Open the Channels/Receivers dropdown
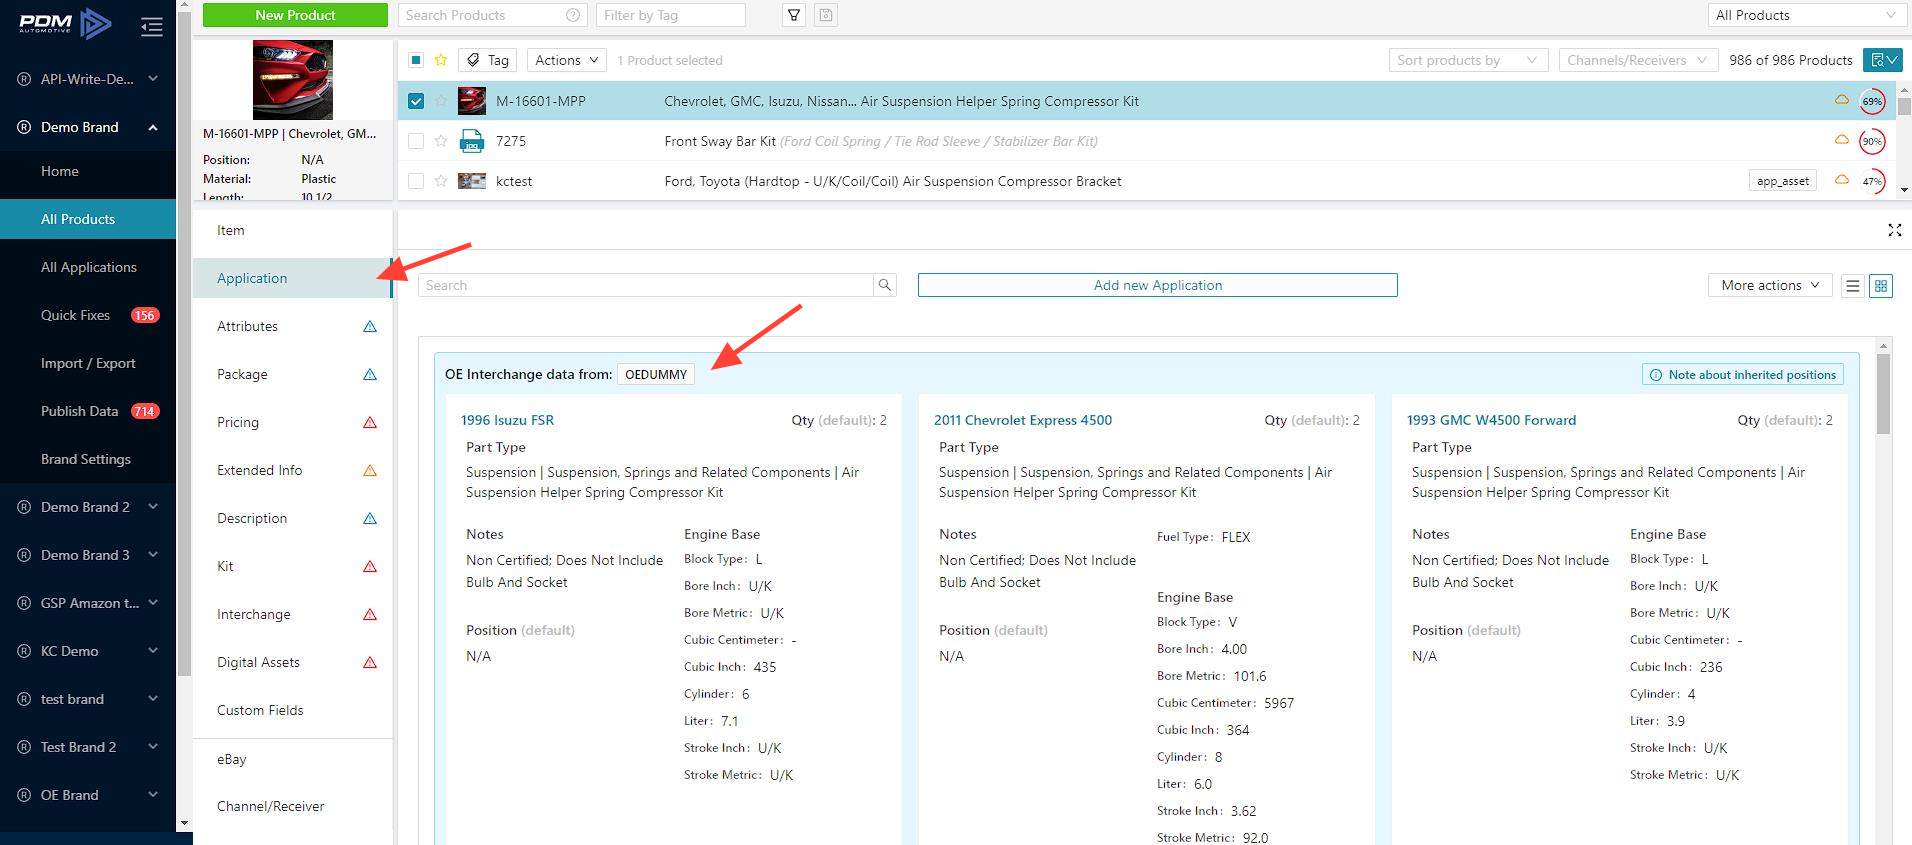 click(x=1638, y=60)
